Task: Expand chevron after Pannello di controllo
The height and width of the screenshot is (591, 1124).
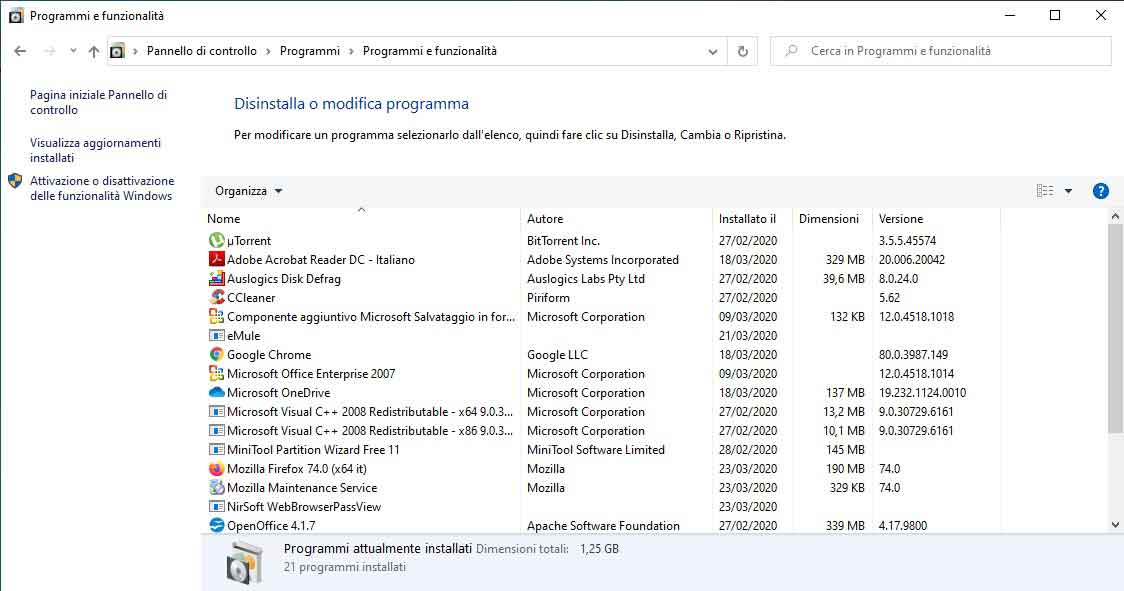Action: click(x=268, y=51)
